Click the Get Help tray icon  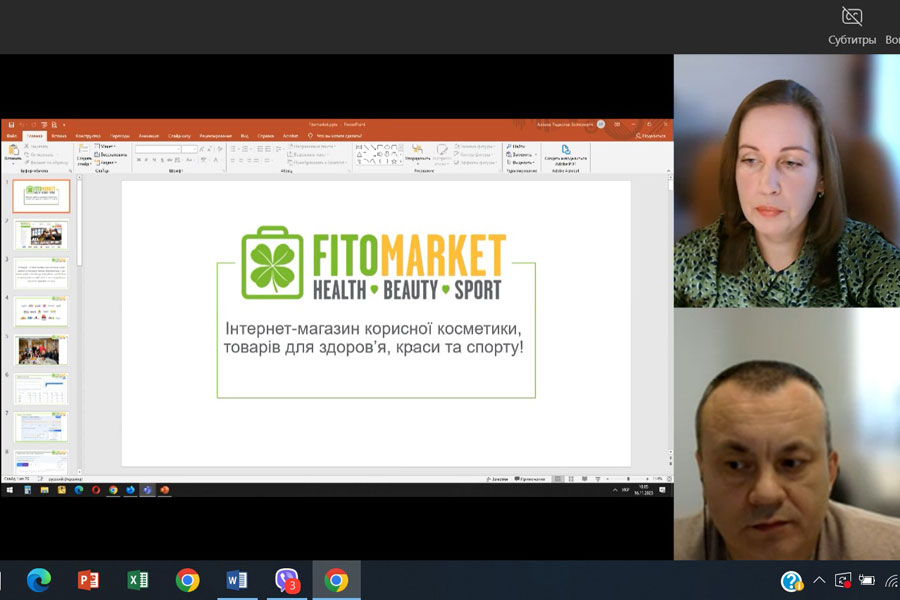pyautogui.click(x=792, y=581)
